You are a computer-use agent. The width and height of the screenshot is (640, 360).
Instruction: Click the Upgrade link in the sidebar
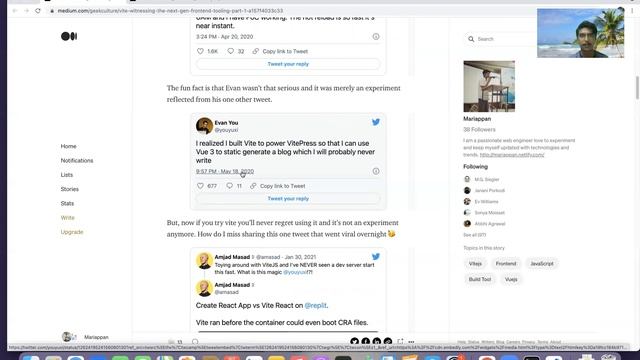[72, 232]
